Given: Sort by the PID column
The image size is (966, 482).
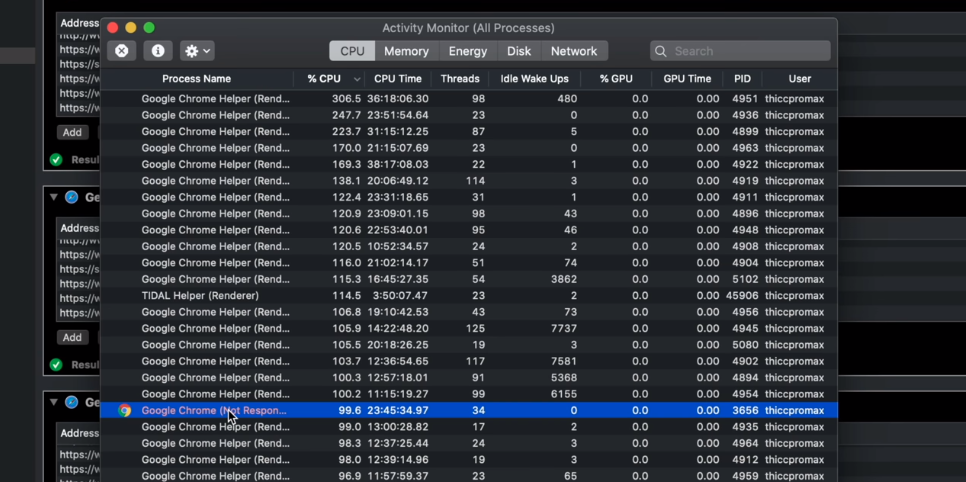Looking at the screenshot, I should (x=742, y=79).
